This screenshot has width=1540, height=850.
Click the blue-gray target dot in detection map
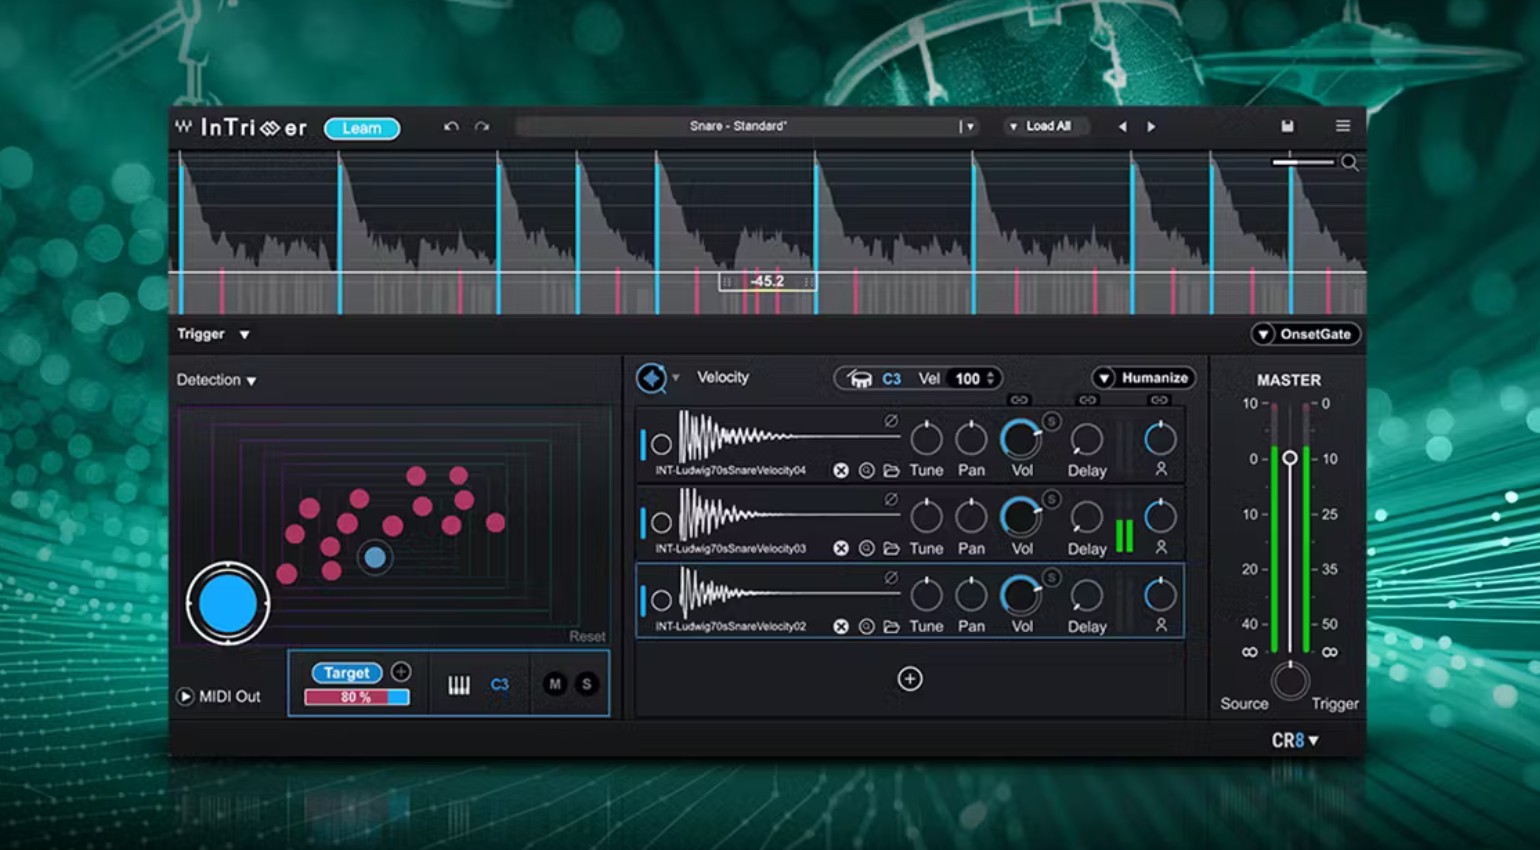(375, 558)
